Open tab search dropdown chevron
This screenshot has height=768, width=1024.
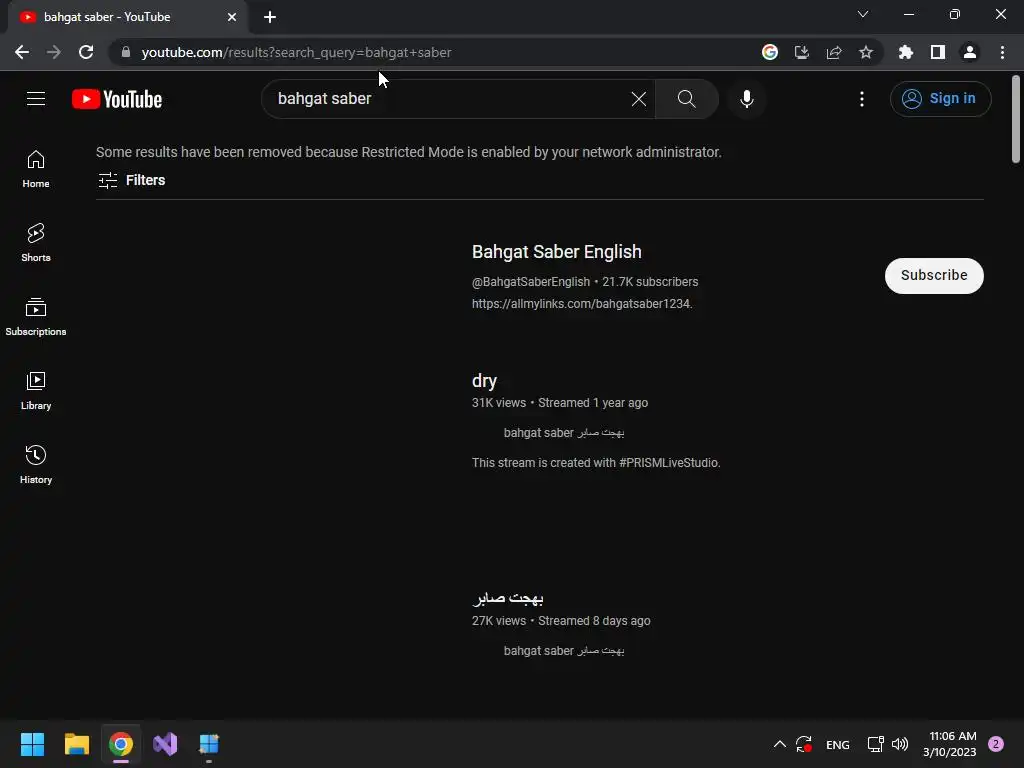click(863, 14)
